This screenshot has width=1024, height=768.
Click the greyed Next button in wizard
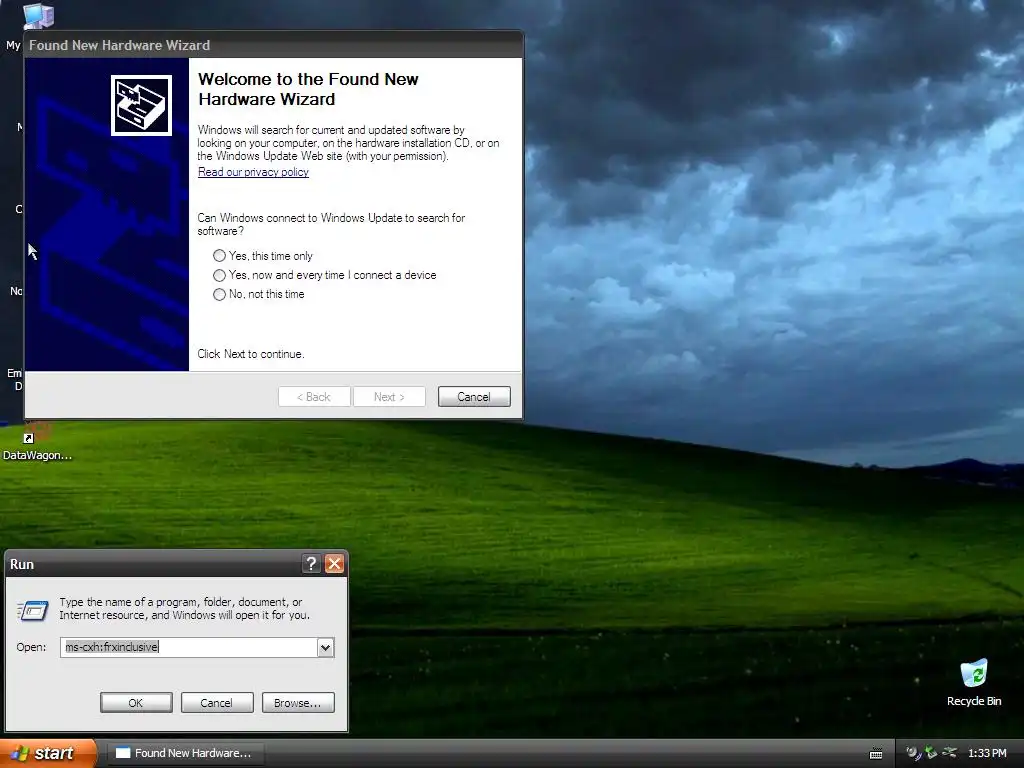pos(389,396)
